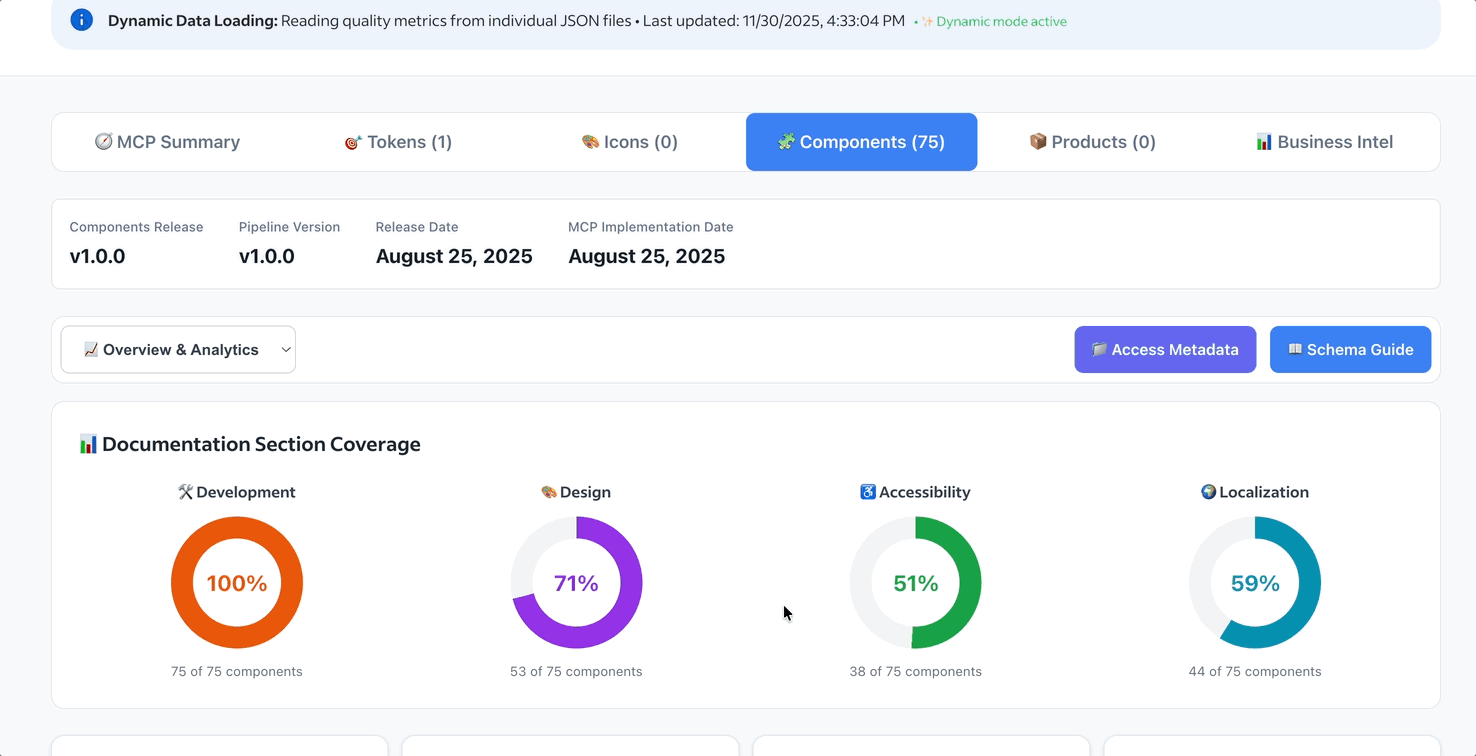Click the bar-chart icon on Business Intel tab
Screen dimensions: 1476x756
(x=1265, y=141)
